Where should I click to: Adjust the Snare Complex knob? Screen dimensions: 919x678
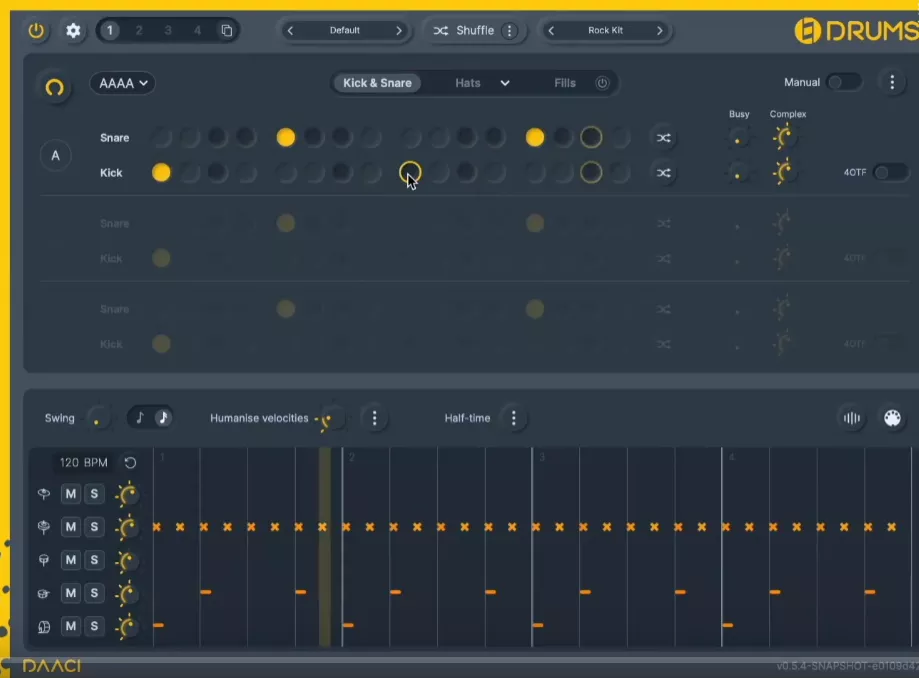tap(784, 138)
